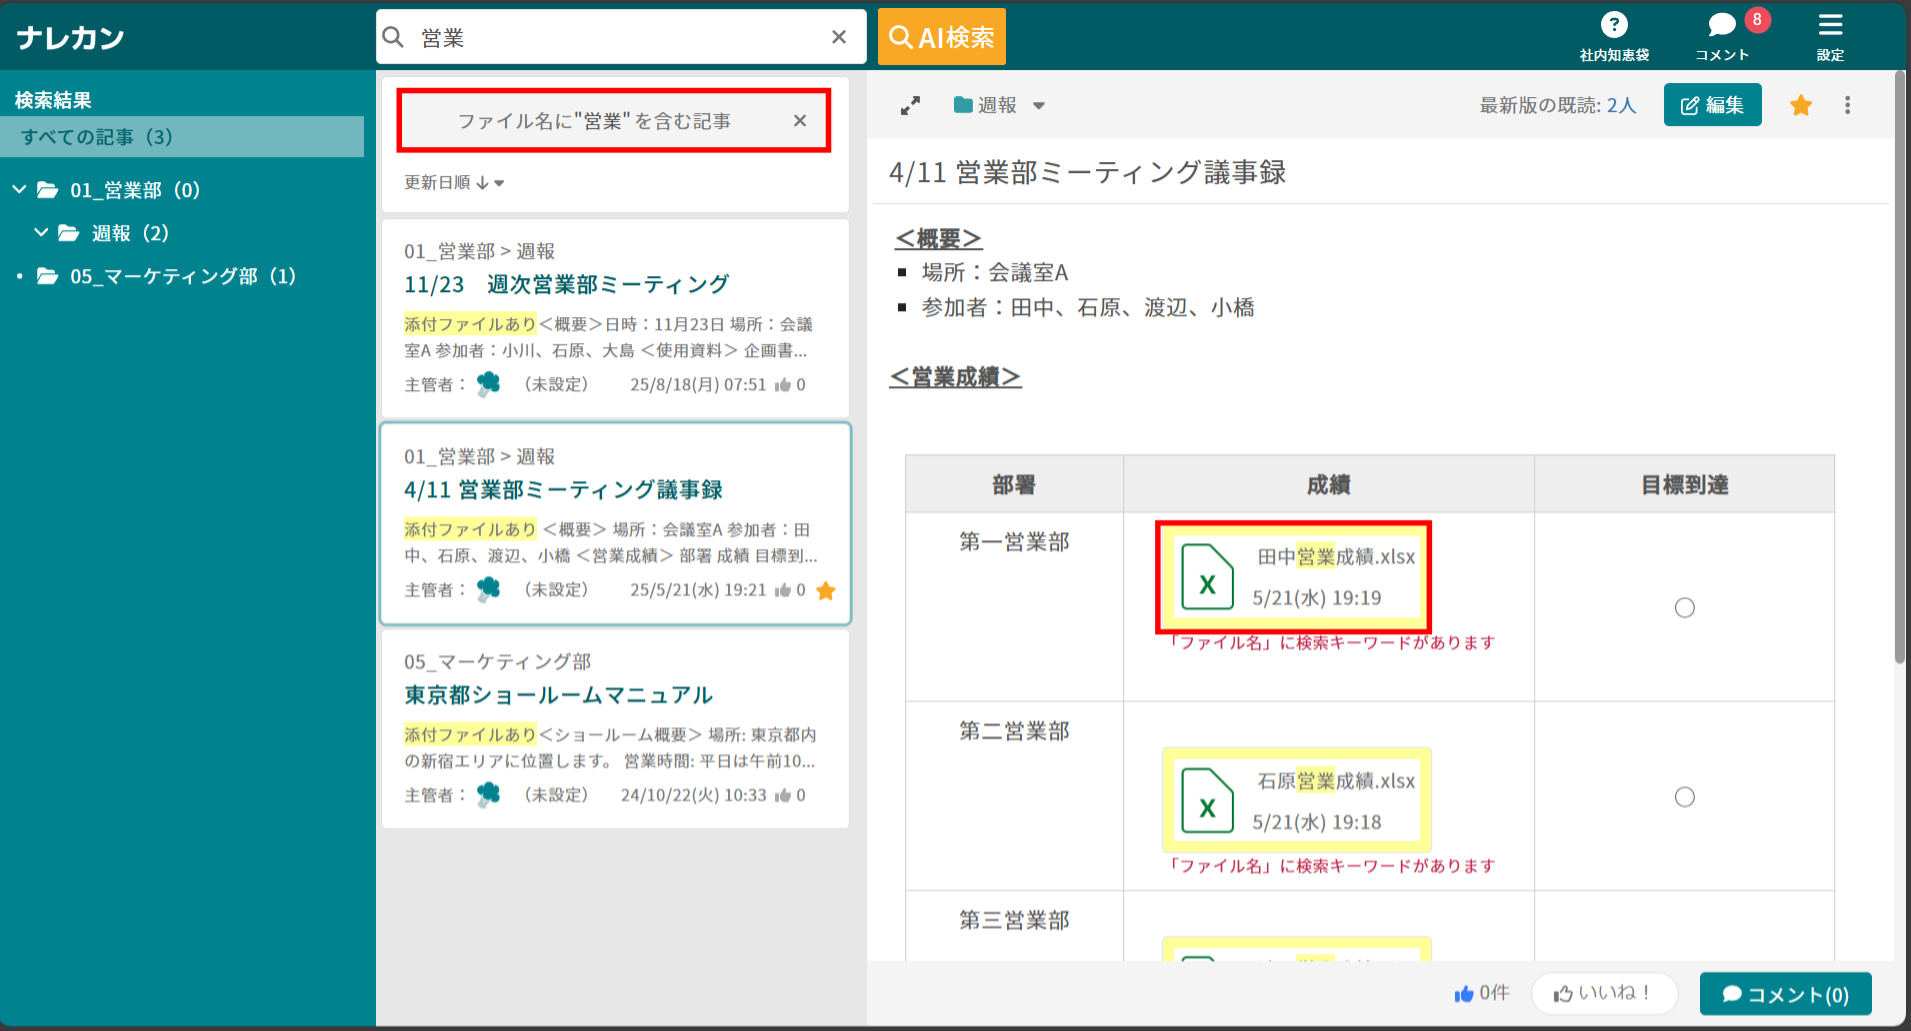Open the 石原営業成績.xlsx Excel attachment icon
Viewport: 1911px width, 1031px height.
pyautogui.click(x=1207, y=800)
